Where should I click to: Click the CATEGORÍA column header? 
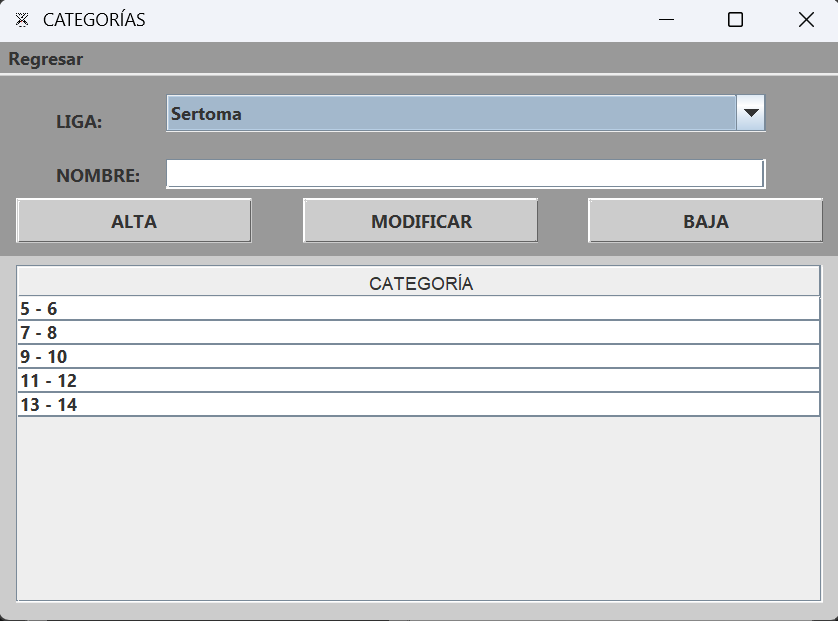(x=419, y=283)
